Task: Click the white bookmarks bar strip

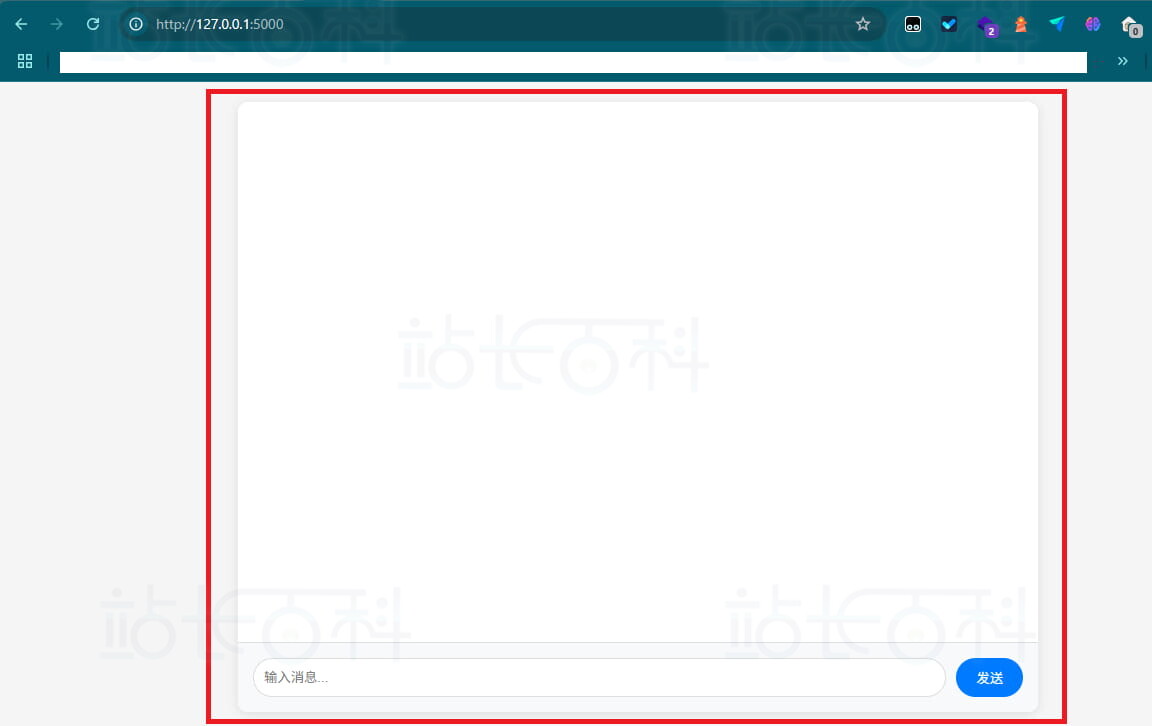Action: coord(572,62)
